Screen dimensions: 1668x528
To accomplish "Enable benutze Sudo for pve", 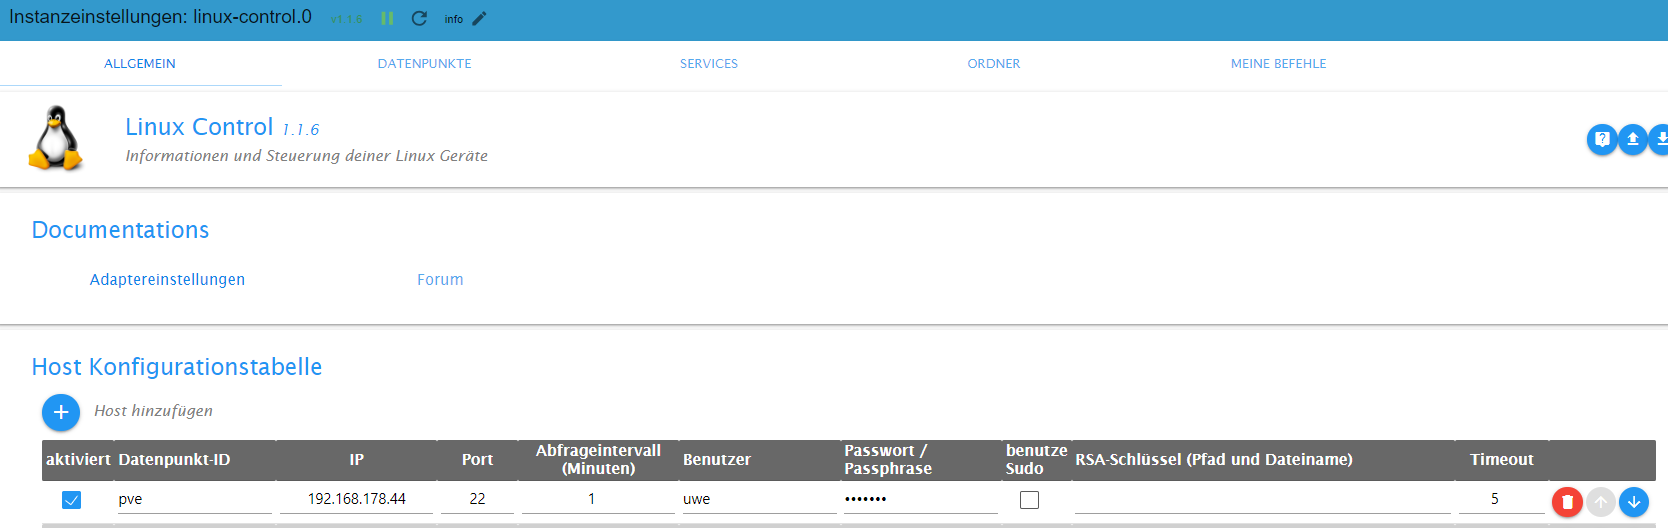I will click(x=1029, y=500).
